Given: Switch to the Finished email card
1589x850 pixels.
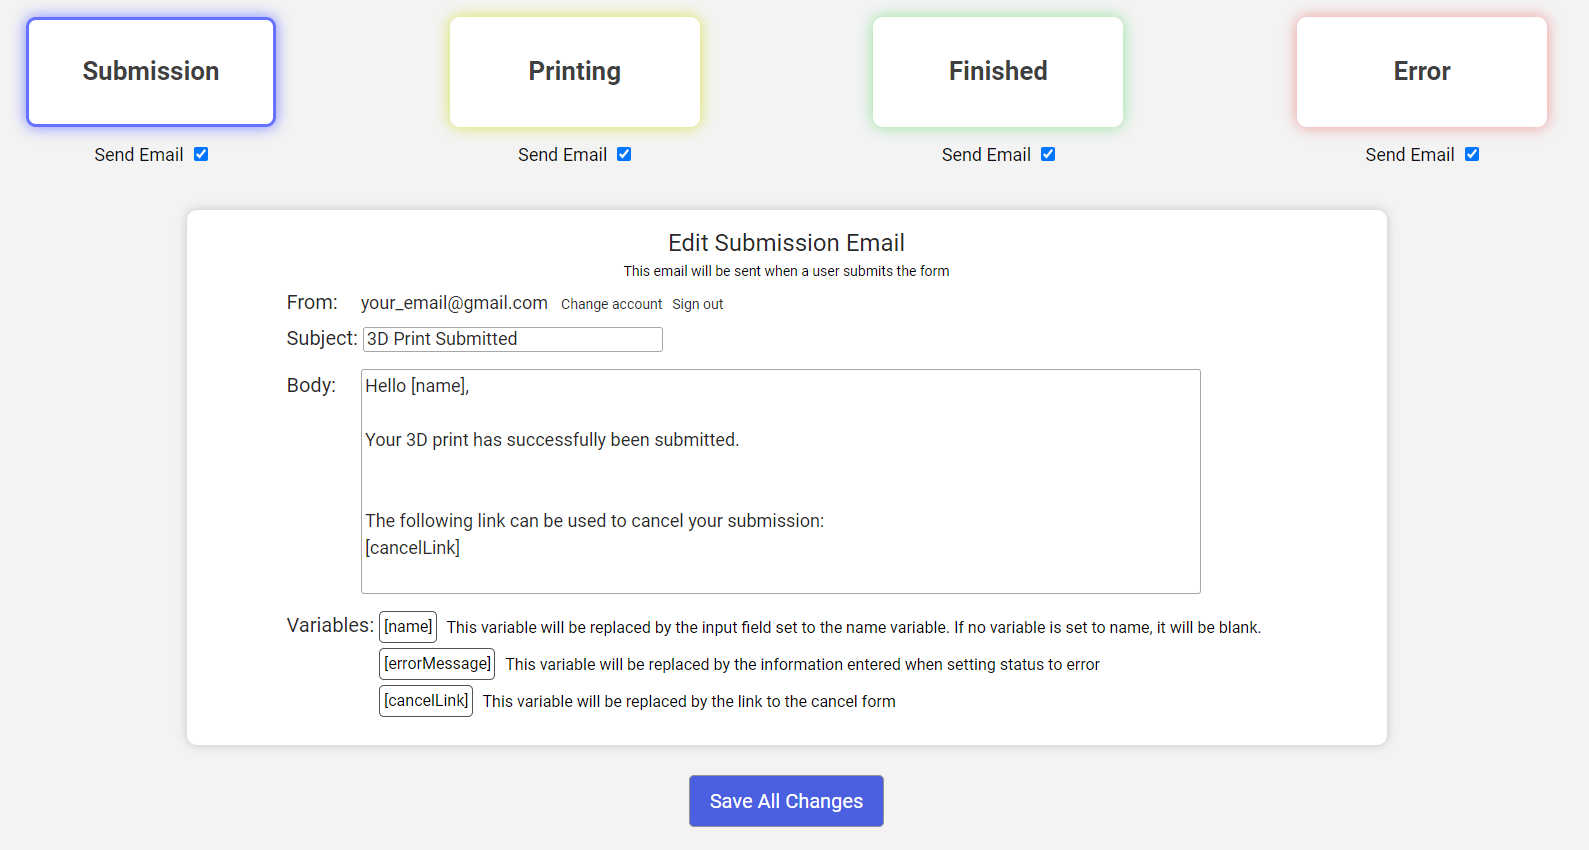Looking at the screenshot, I should (998, 72).
